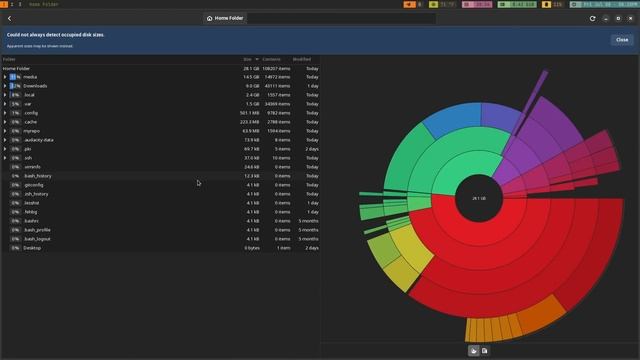Select the Home Folder root row
The image size is (640, 360).
coord(160,68)
